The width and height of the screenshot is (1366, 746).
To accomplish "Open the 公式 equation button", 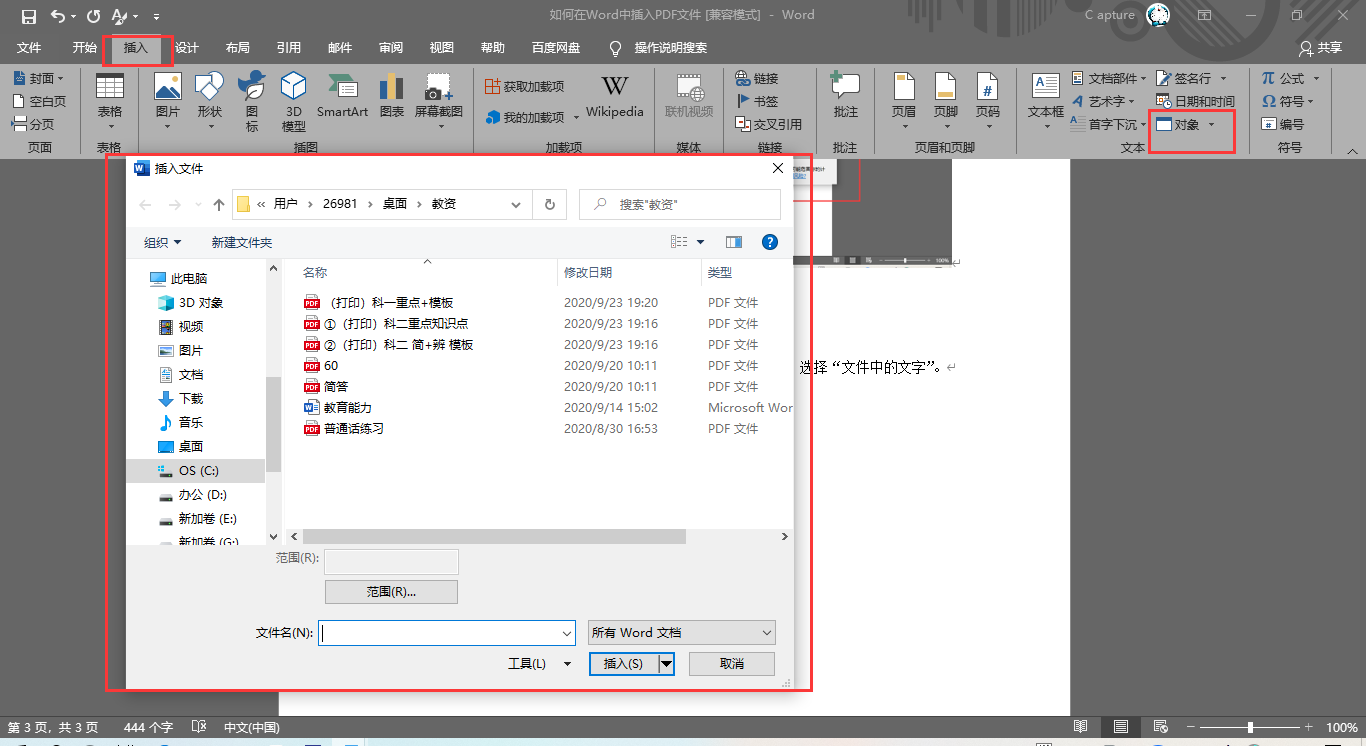I will pos(1283,78).
